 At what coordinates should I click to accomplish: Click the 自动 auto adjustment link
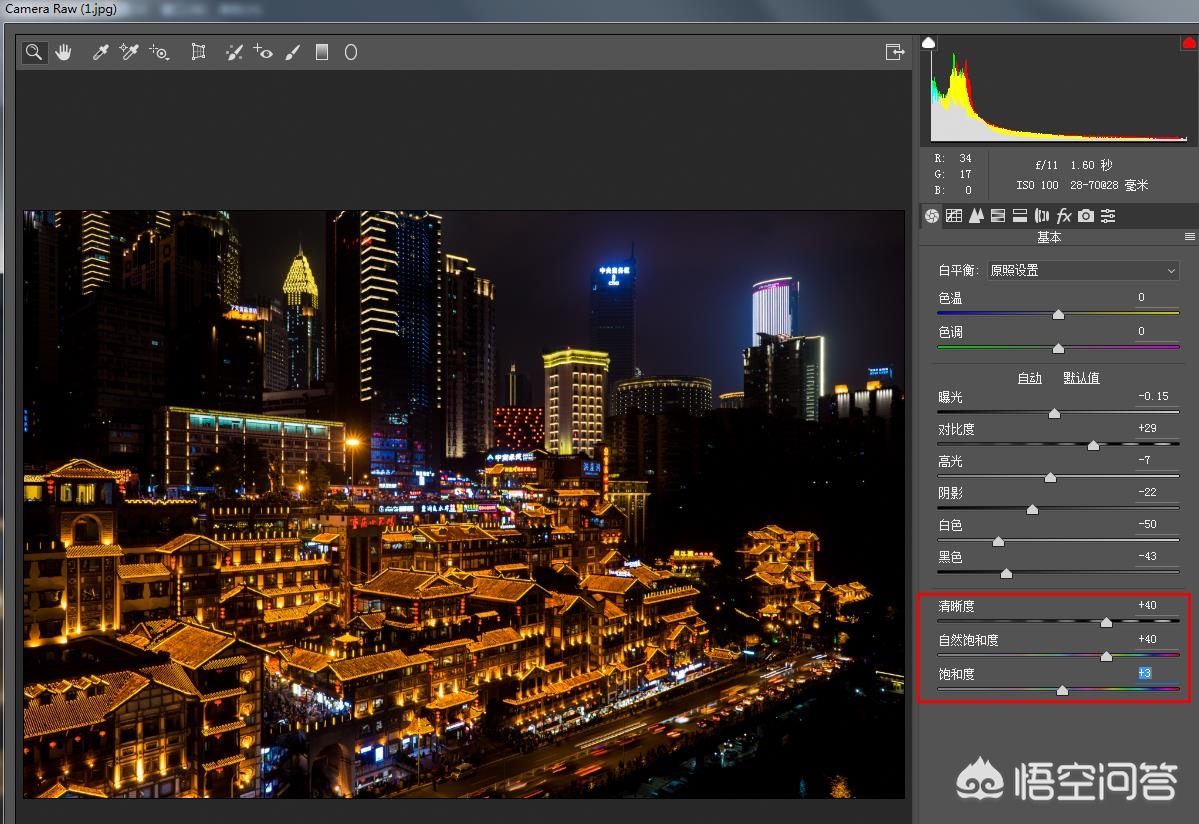[x=1030, y=377]
